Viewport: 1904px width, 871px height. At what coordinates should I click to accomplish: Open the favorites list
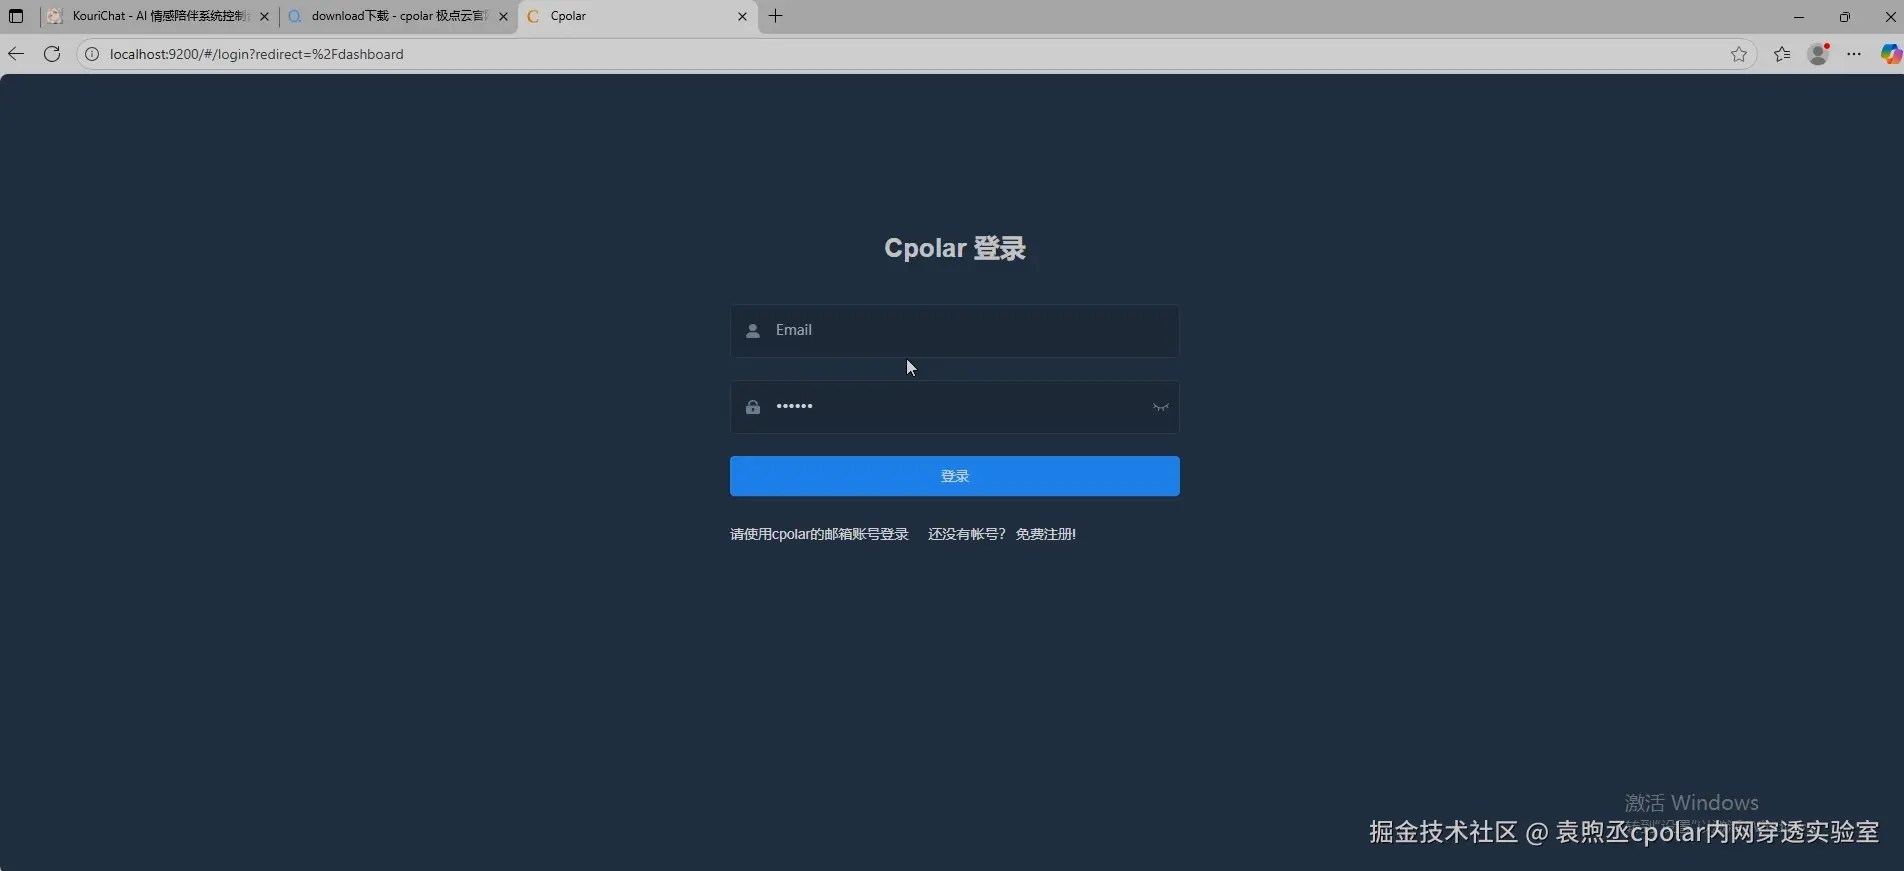pyautogui.click(x=1782, y=54)
